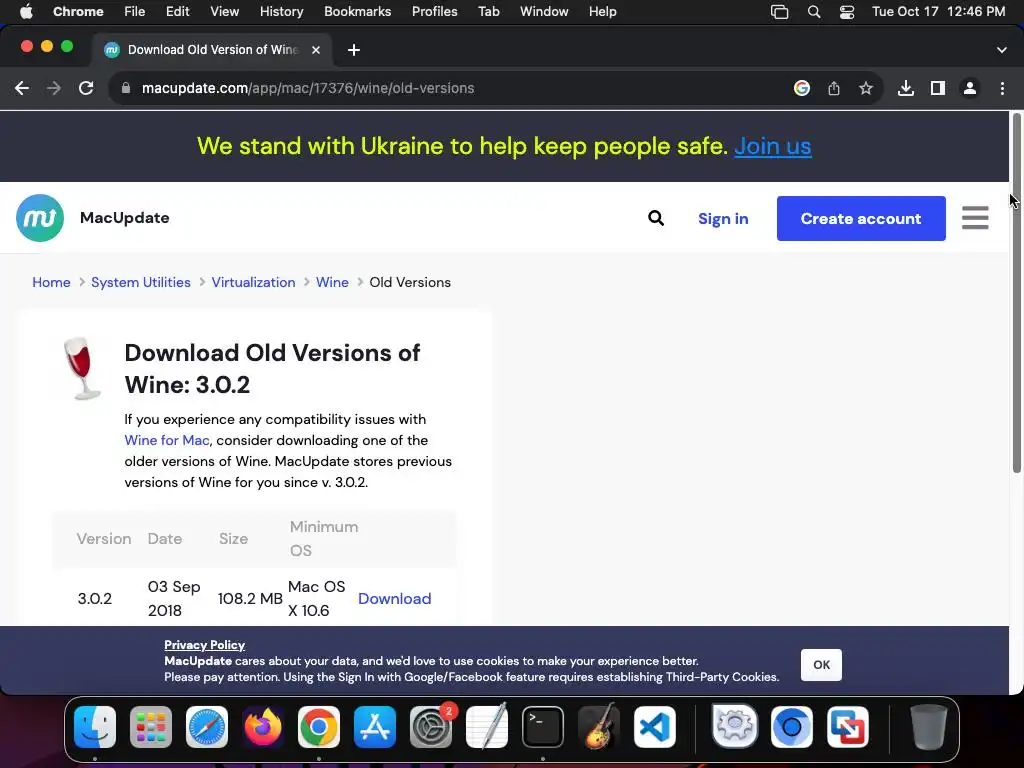Open the Edit menu

[x=177, y=11]
